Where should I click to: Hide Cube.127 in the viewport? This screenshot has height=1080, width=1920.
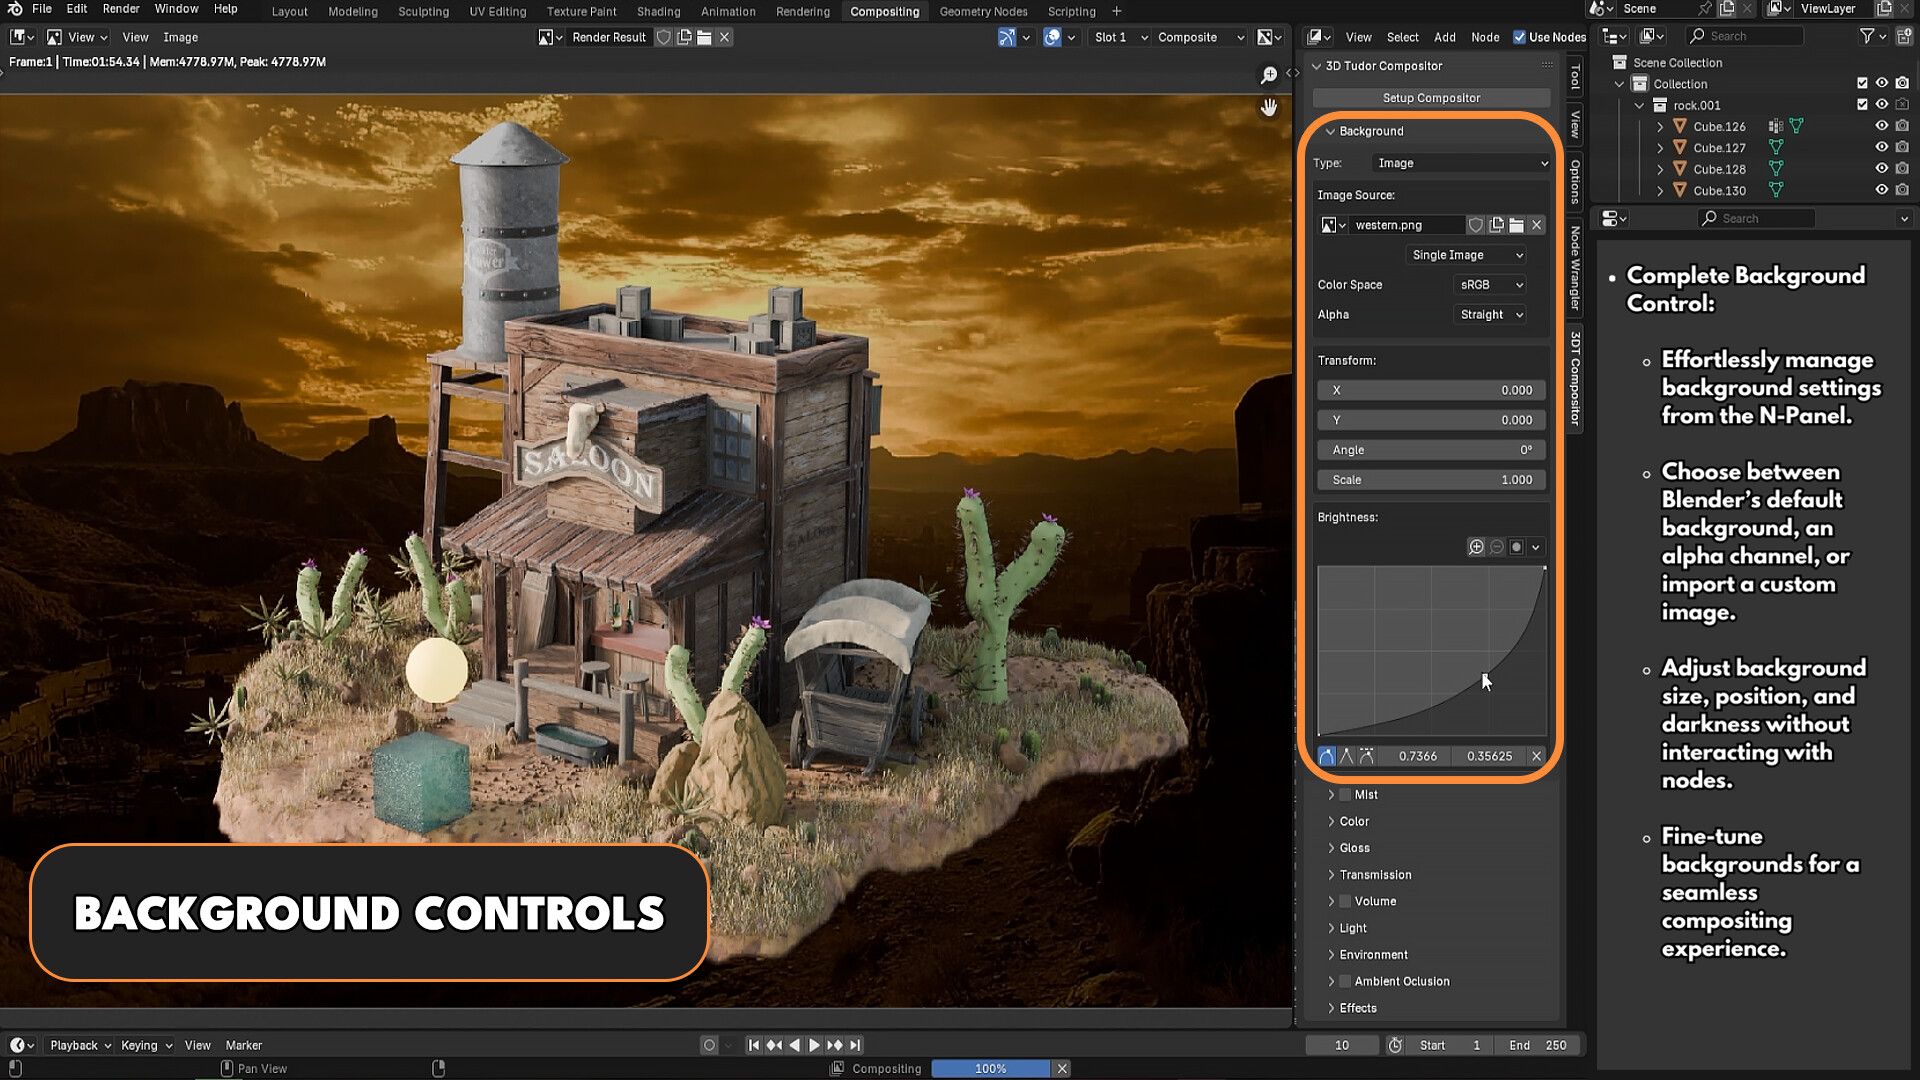point(1881,147)
